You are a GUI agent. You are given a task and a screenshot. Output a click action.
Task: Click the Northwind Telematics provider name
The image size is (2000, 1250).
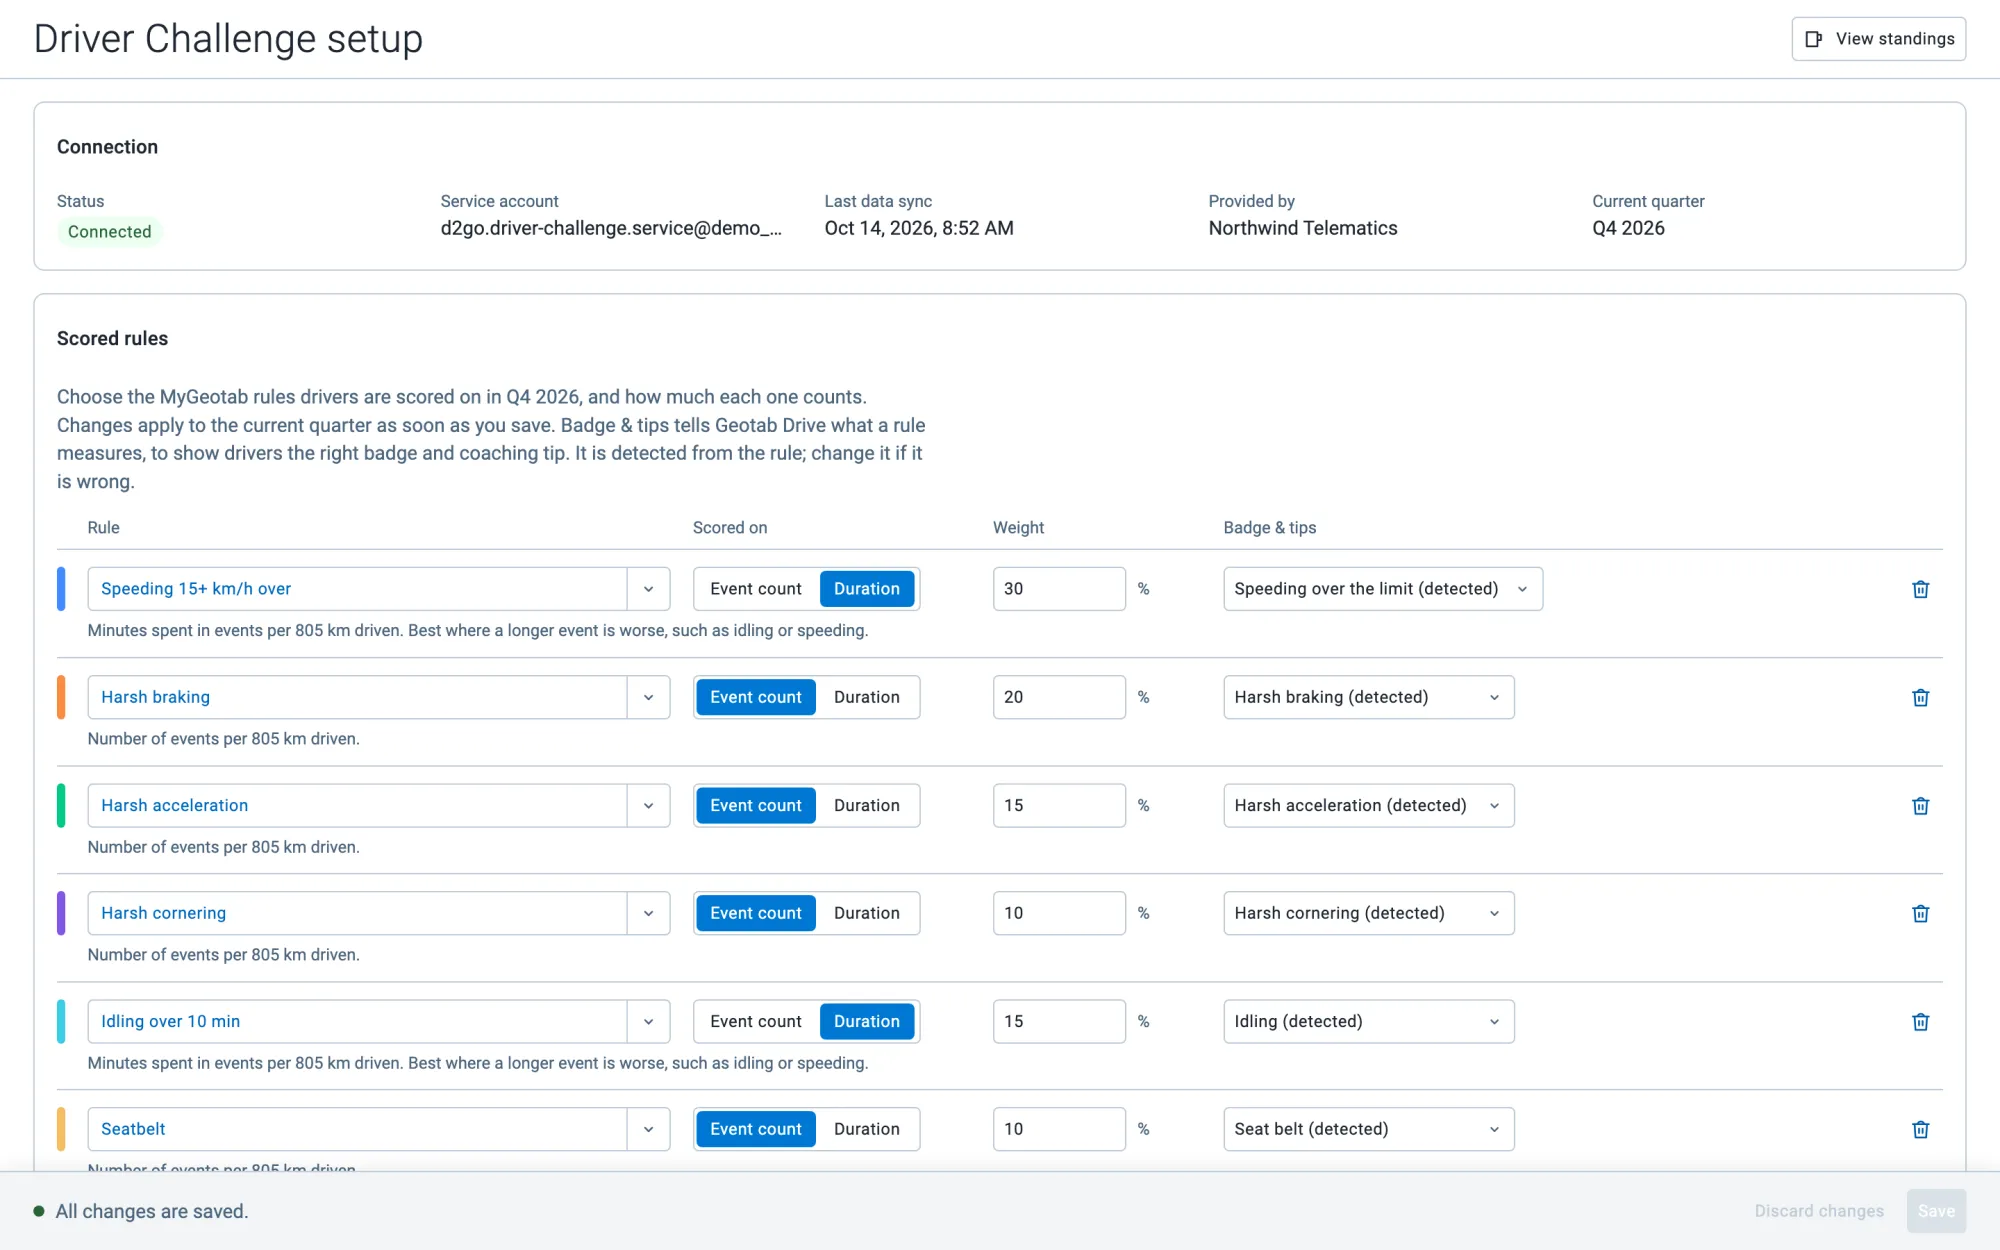1303,228
